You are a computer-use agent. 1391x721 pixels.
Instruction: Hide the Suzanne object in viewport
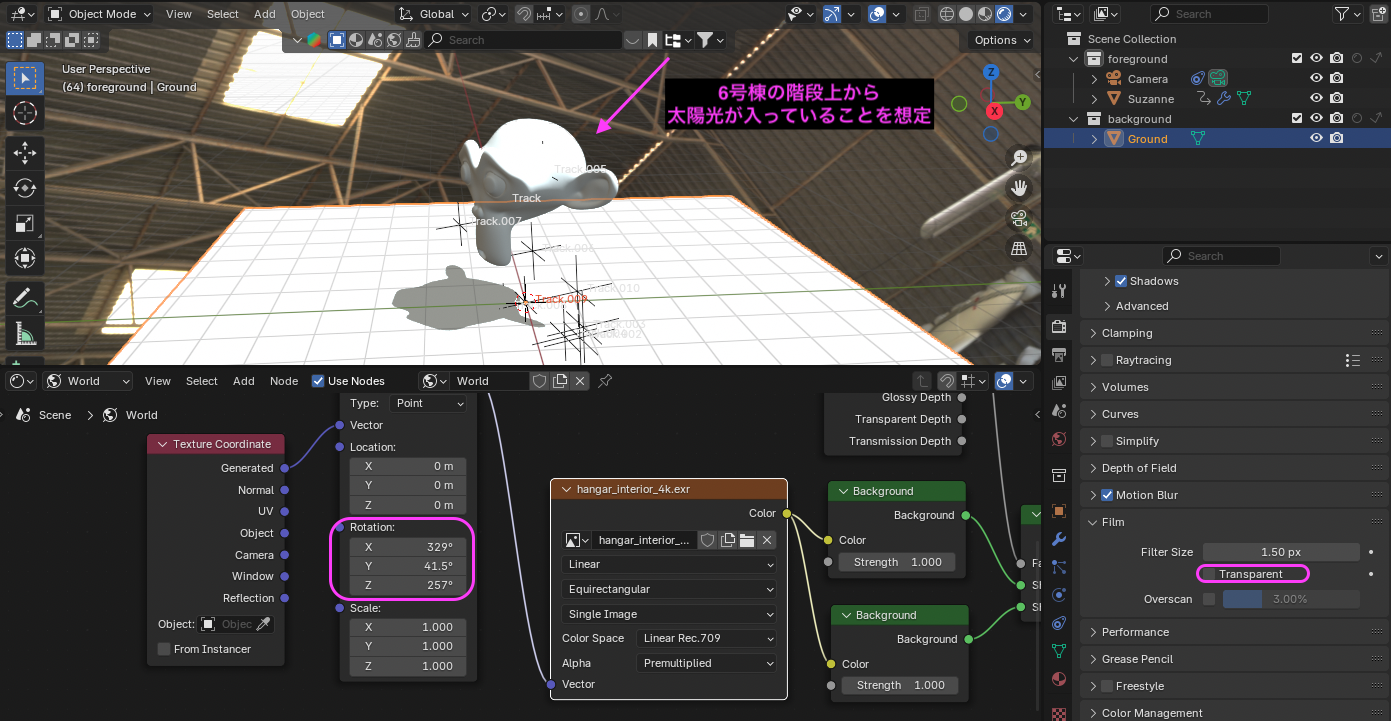point(1317,99)
